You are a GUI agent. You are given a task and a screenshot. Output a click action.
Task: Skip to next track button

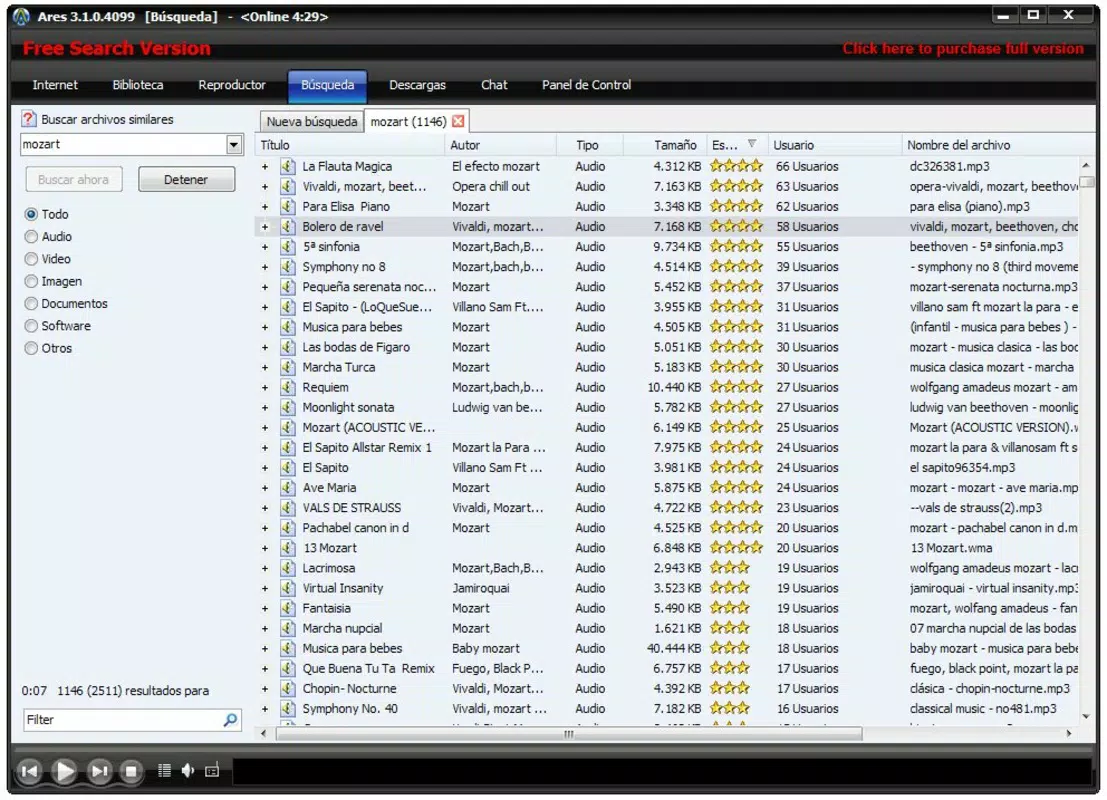pos(99,771)
